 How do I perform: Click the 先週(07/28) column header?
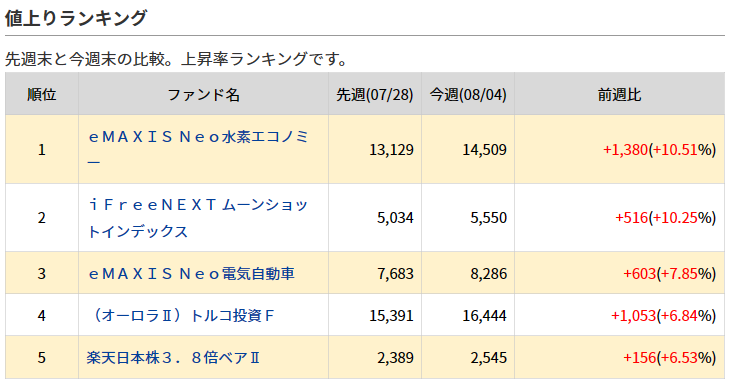(374, 94)
